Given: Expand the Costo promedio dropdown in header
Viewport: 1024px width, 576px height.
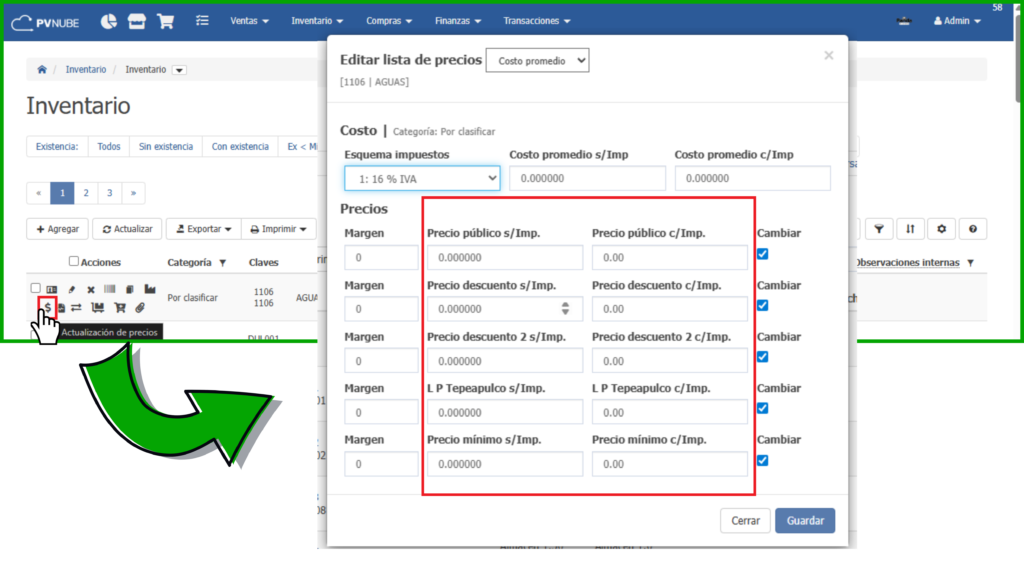Looking at the screenshot, I should tap(537, 61).
